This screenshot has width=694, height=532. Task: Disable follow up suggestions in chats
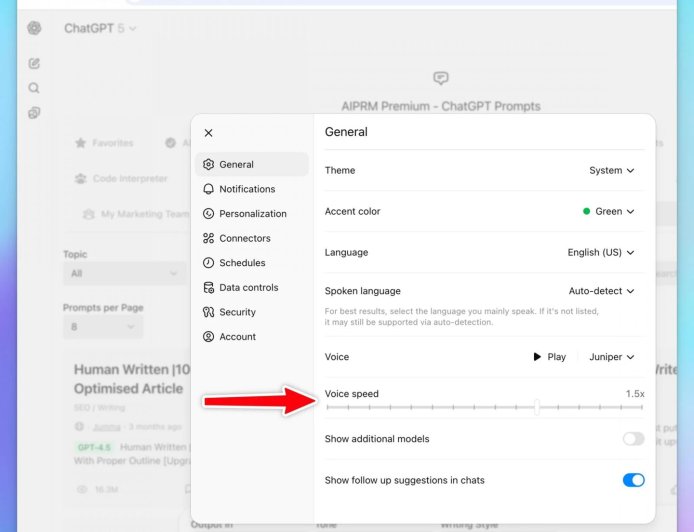[633, 480]
